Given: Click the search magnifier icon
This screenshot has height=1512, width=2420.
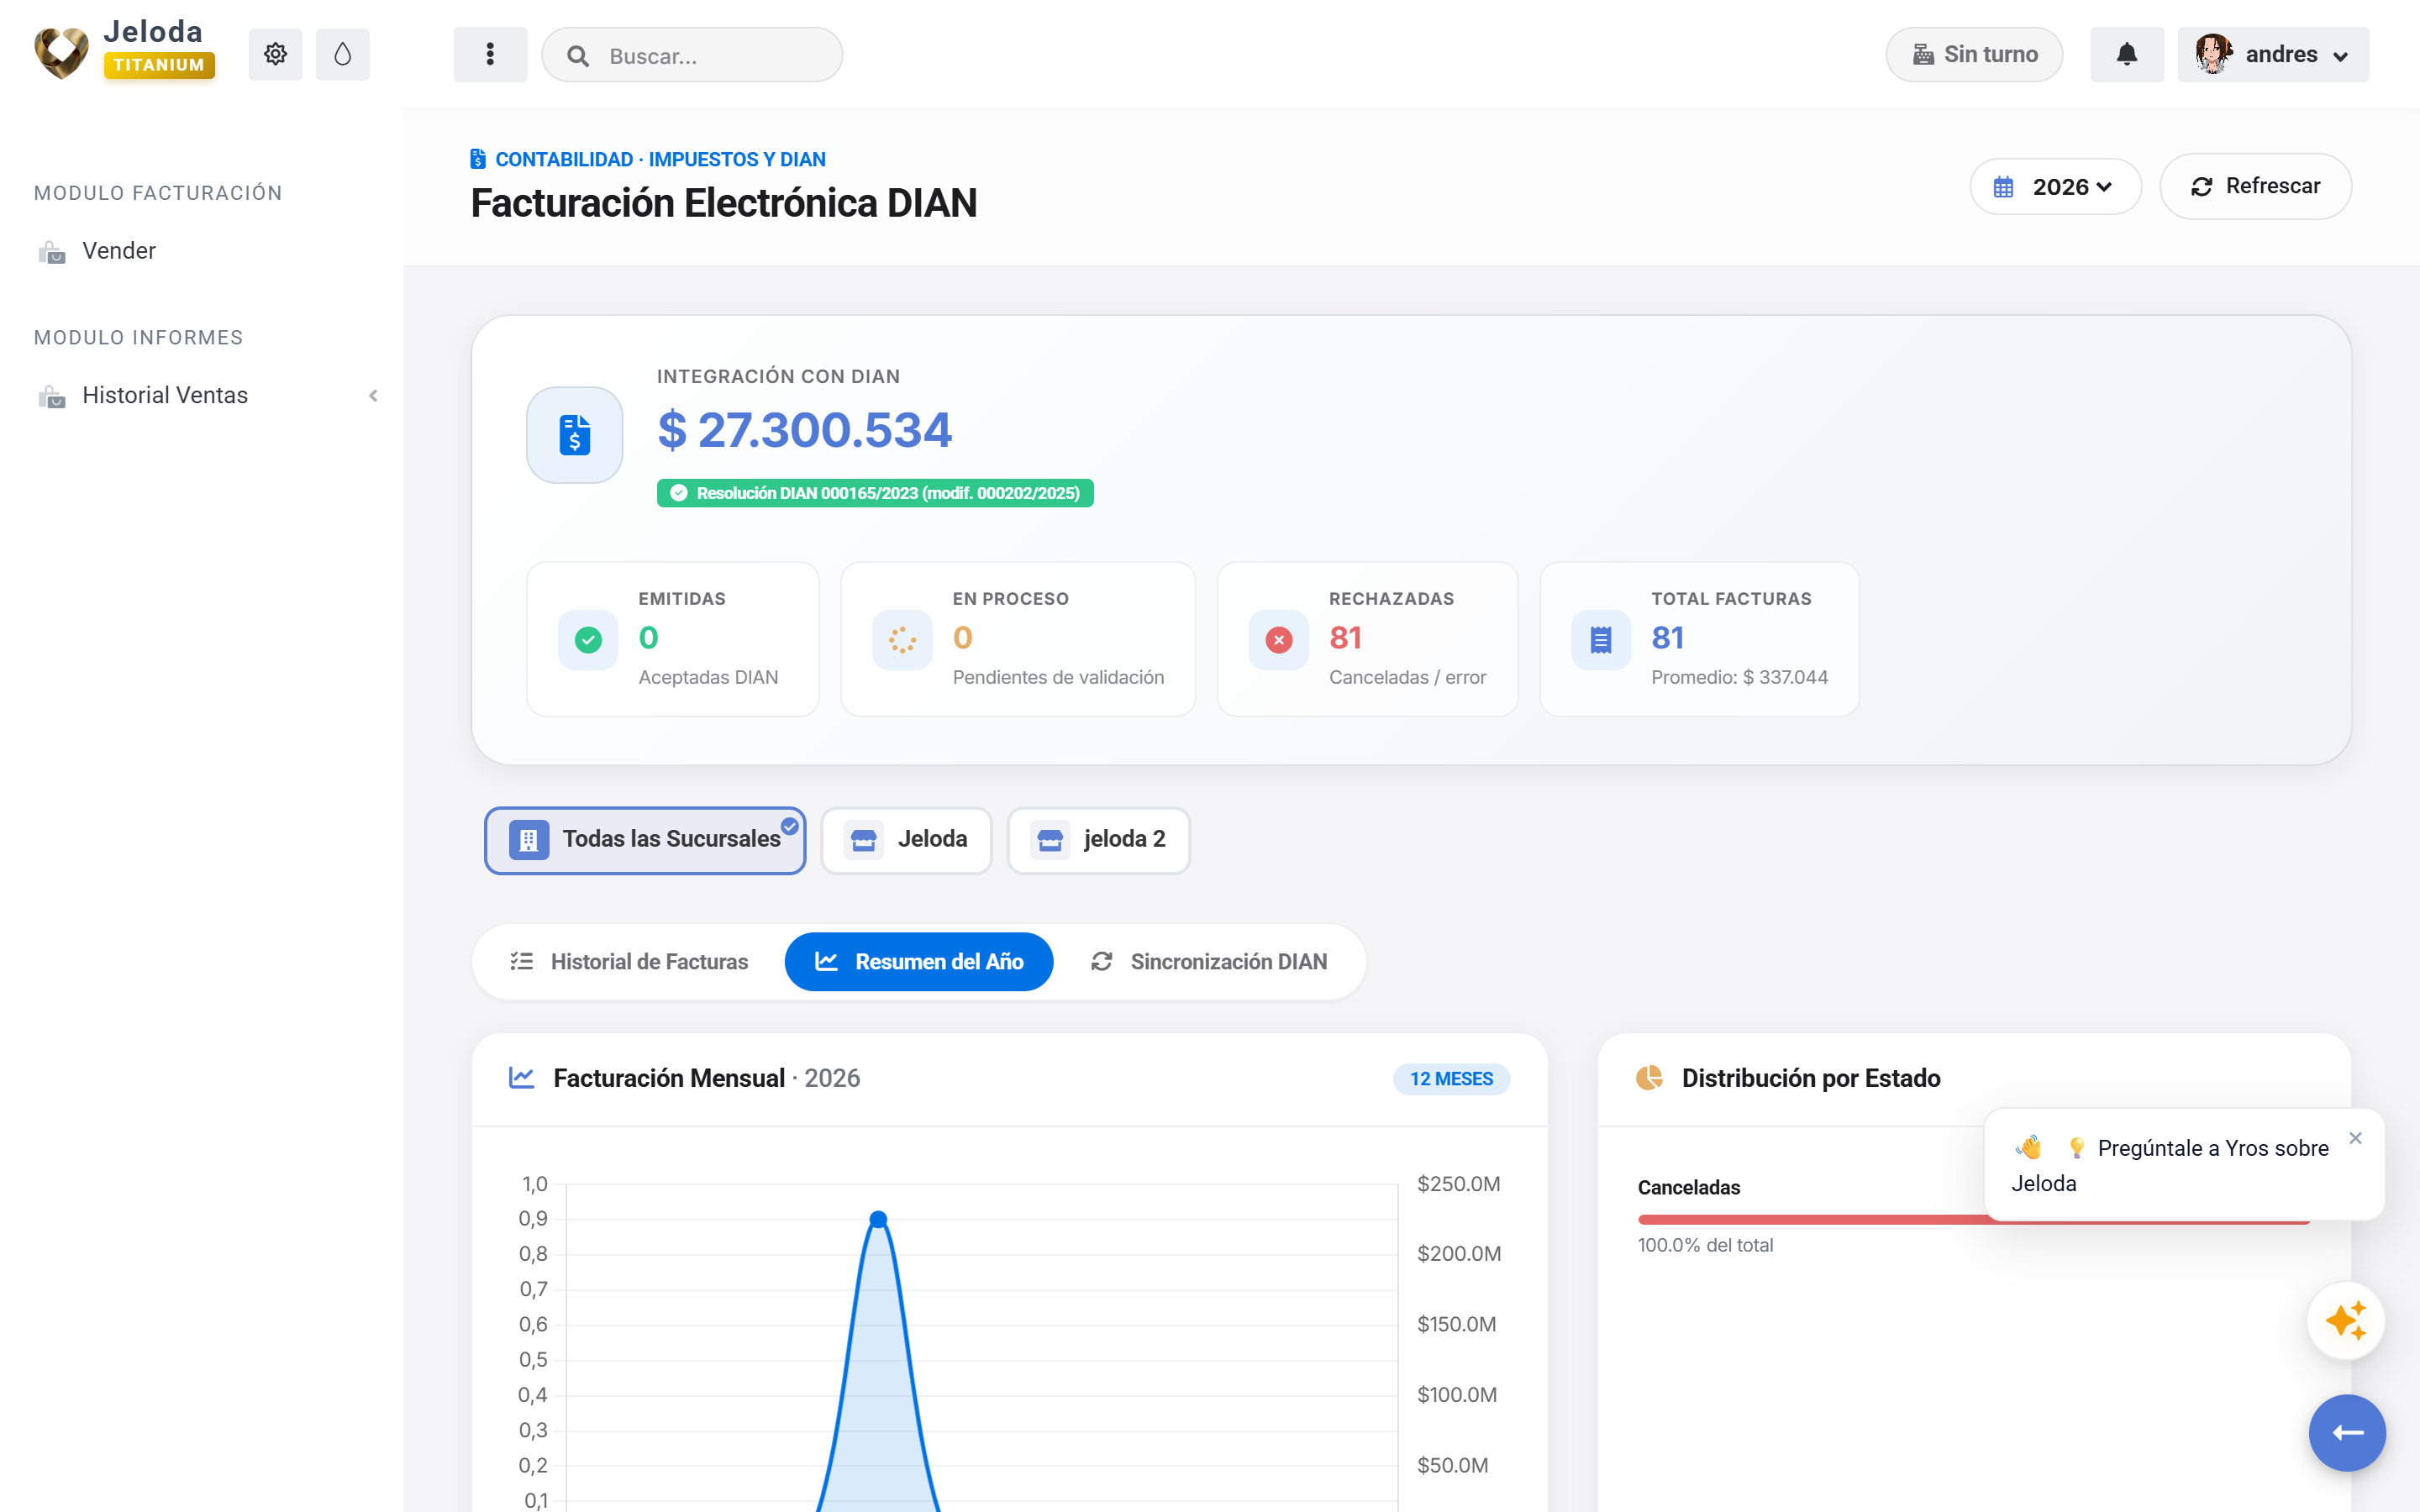Looking at the screenshot, I should [578, 56].
